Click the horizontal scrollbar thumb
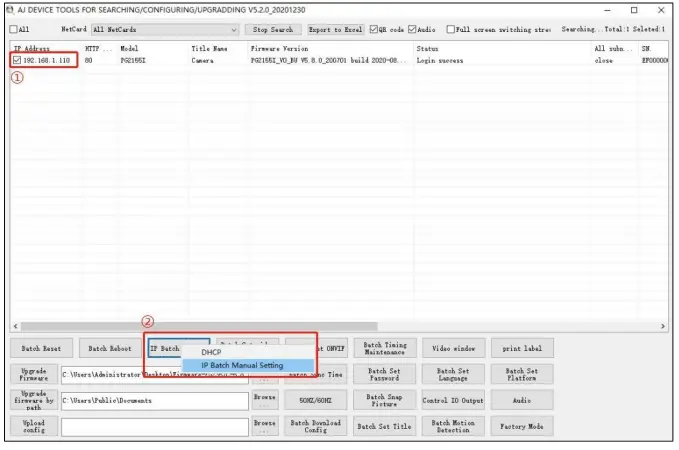The height and width of the screenshot is (450, 679). [199, 326]
